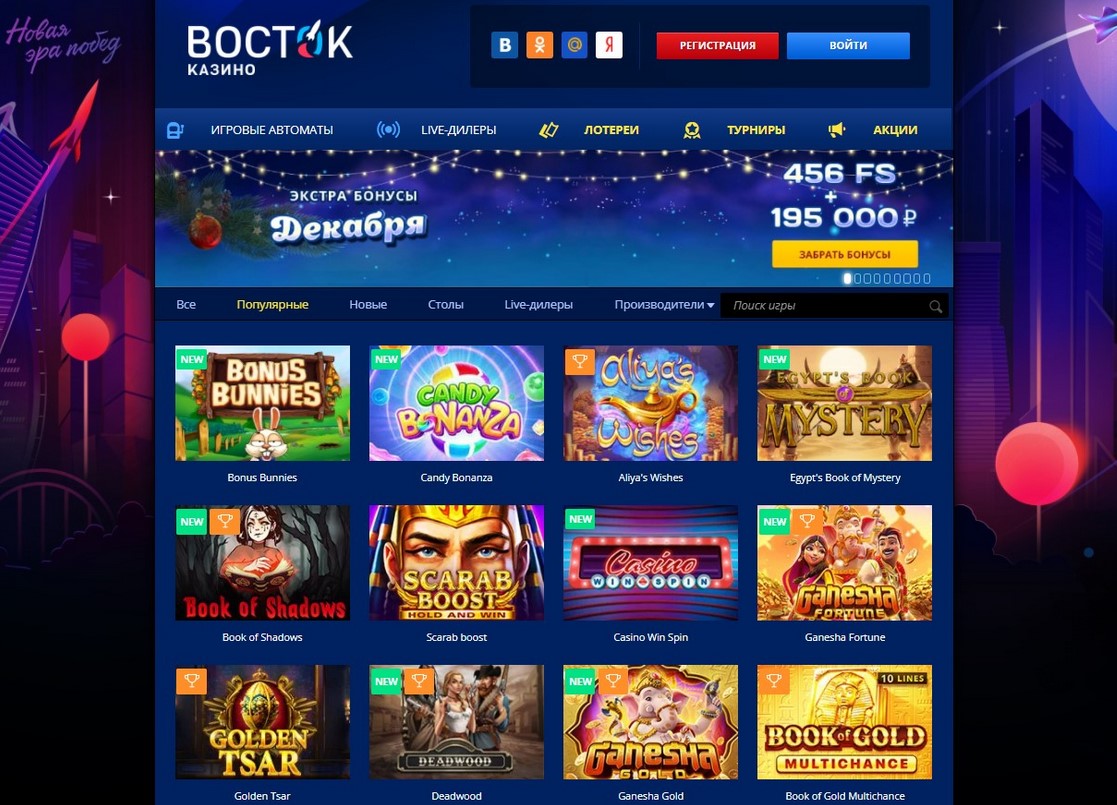The width and height of the screenshot is (1117, 805).
Task: Select the second banner slide indicator dot
Action: (x=858, y=279)
